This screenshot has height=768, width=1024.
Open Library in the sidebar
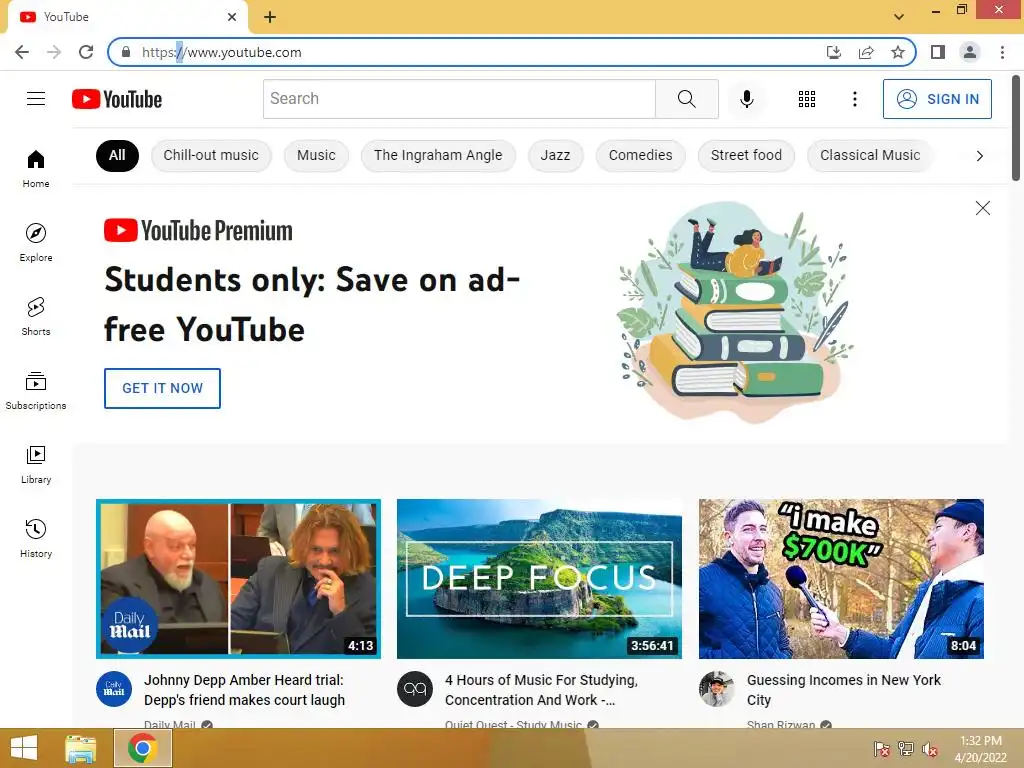(36, 464)
